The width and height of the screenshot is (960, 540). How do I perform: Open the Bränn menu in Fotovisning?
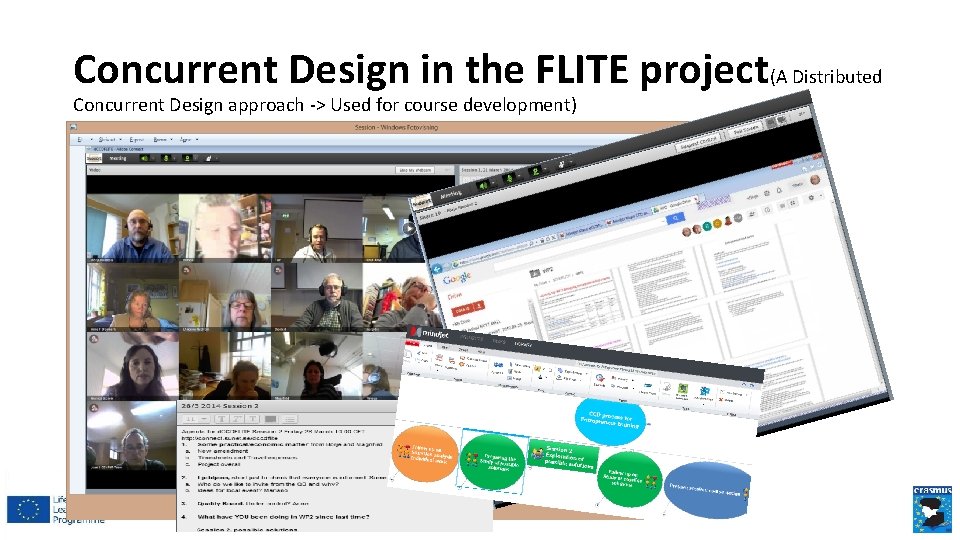pos(162,140)
